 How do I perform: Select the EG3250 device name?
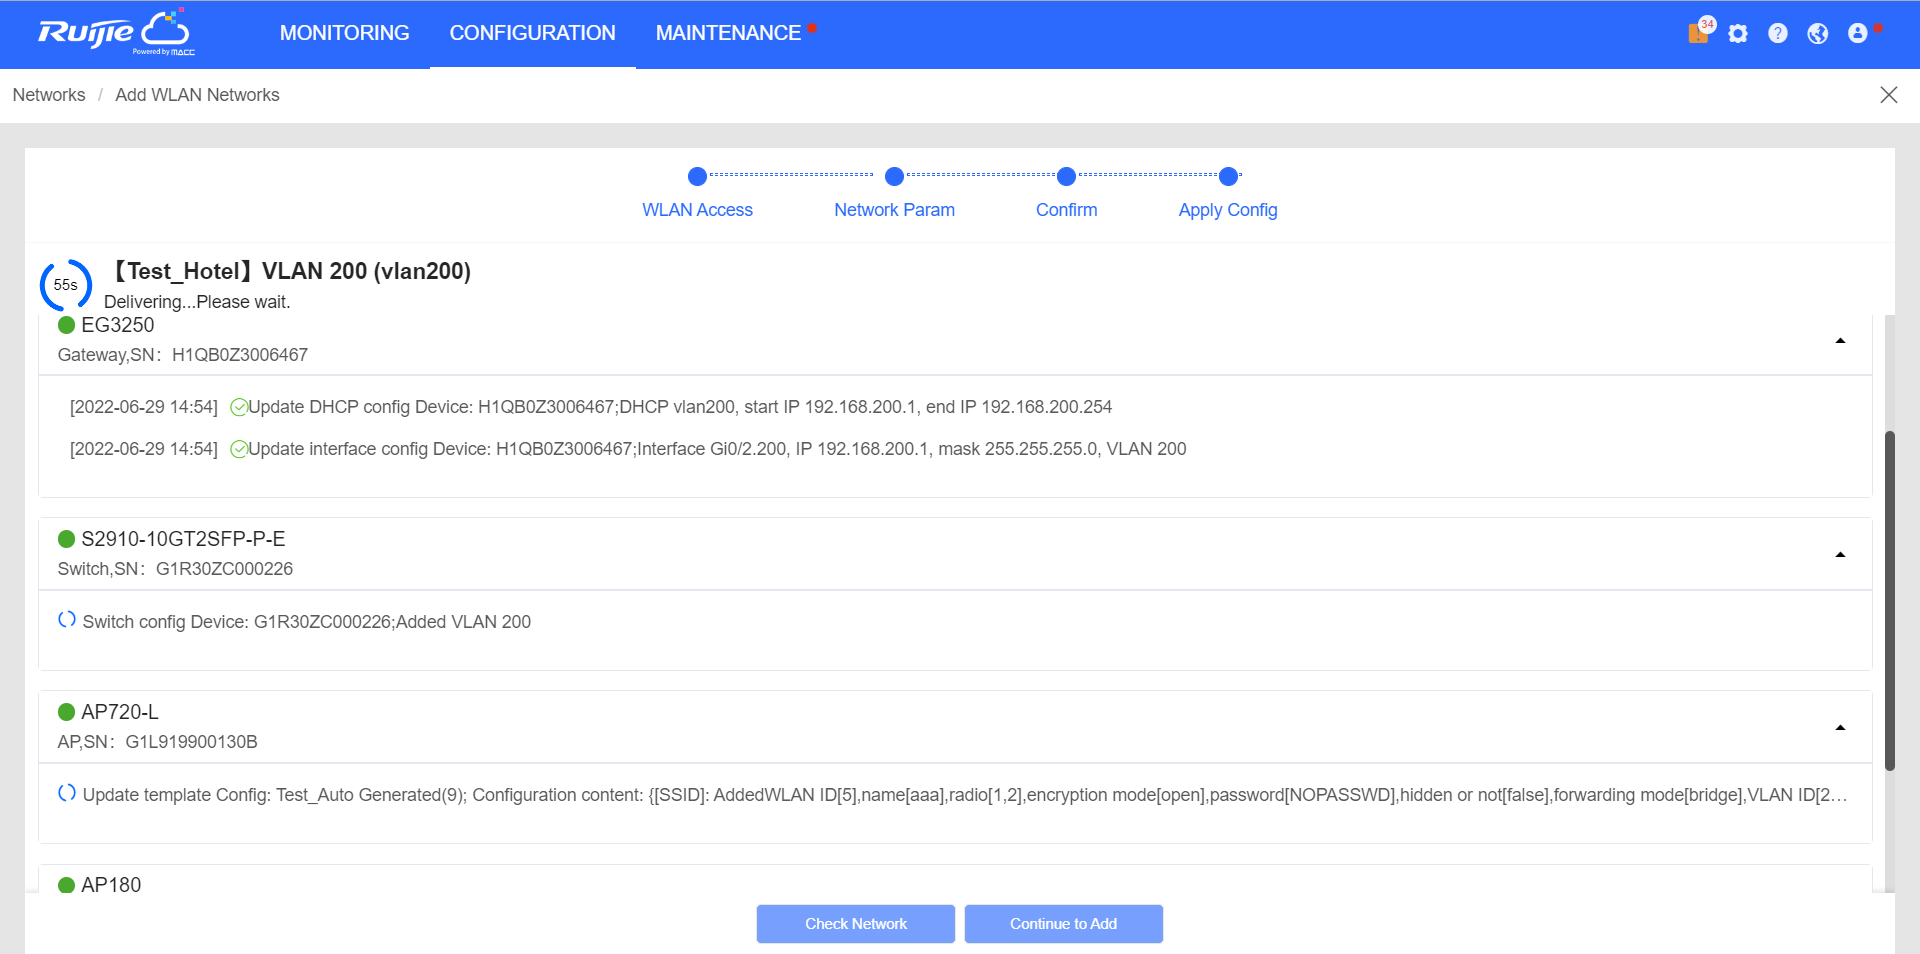[118, 325]
